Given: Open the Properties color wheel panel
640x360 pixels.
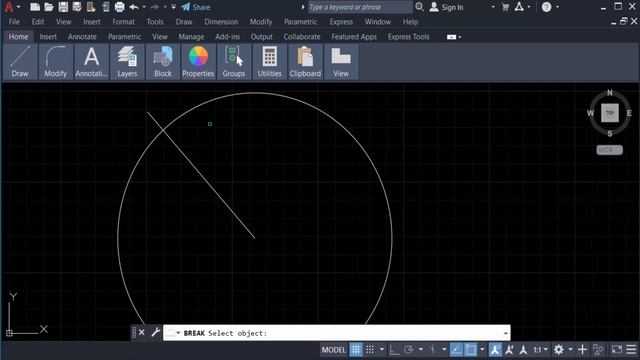Looking at the screenshot, I should pos(198,62).
